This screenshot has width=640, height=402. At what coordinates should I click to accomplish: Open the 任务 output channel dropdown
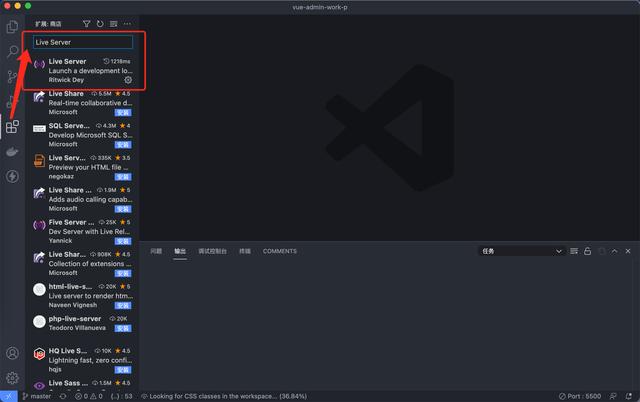click(522, 251)
